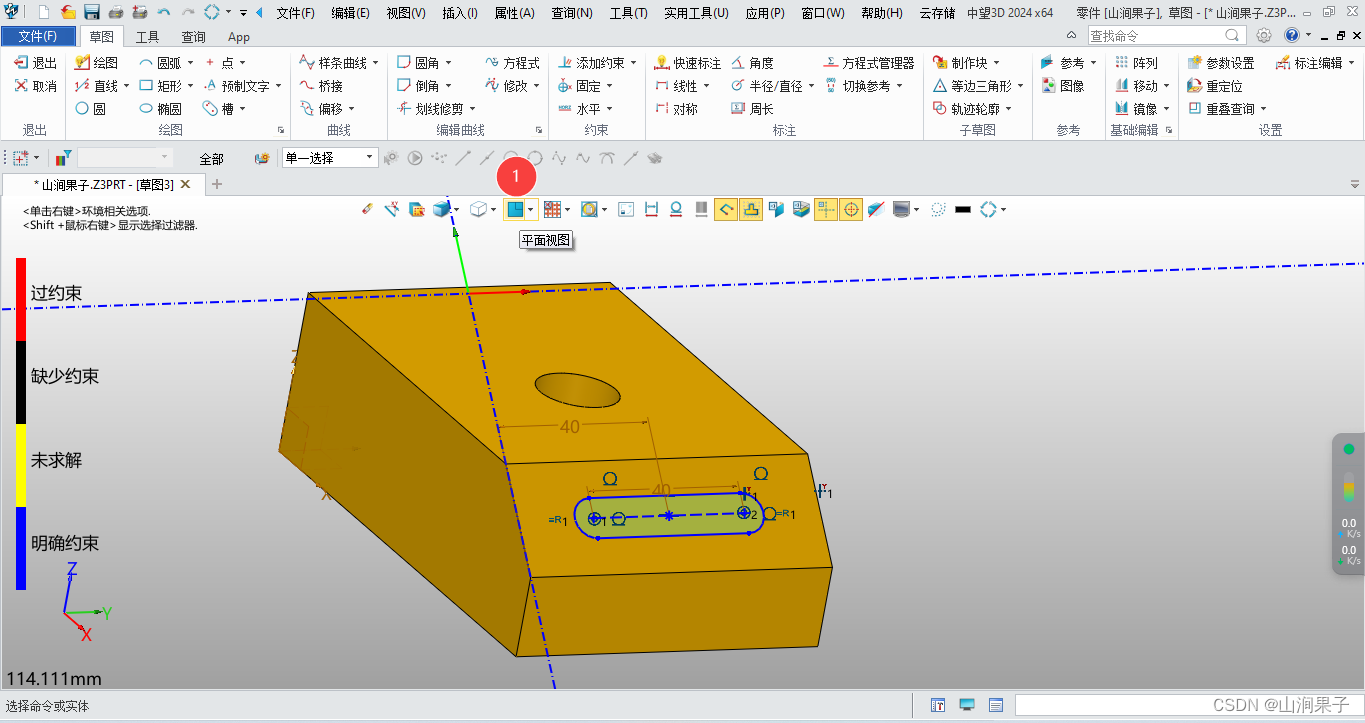This screenshot has width=1365, height=723.
Task: Select the 圆 (circle) drawing tool
Action: coord(99,108)
